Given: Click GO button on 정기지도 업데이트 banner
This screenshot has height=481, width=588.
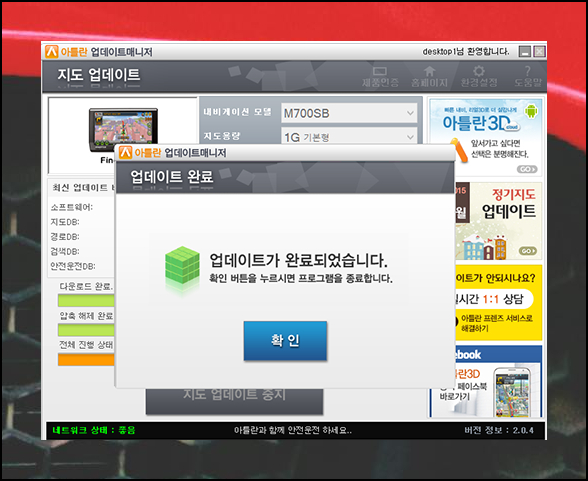Looking at the screenshot, I should pos(528,251).
